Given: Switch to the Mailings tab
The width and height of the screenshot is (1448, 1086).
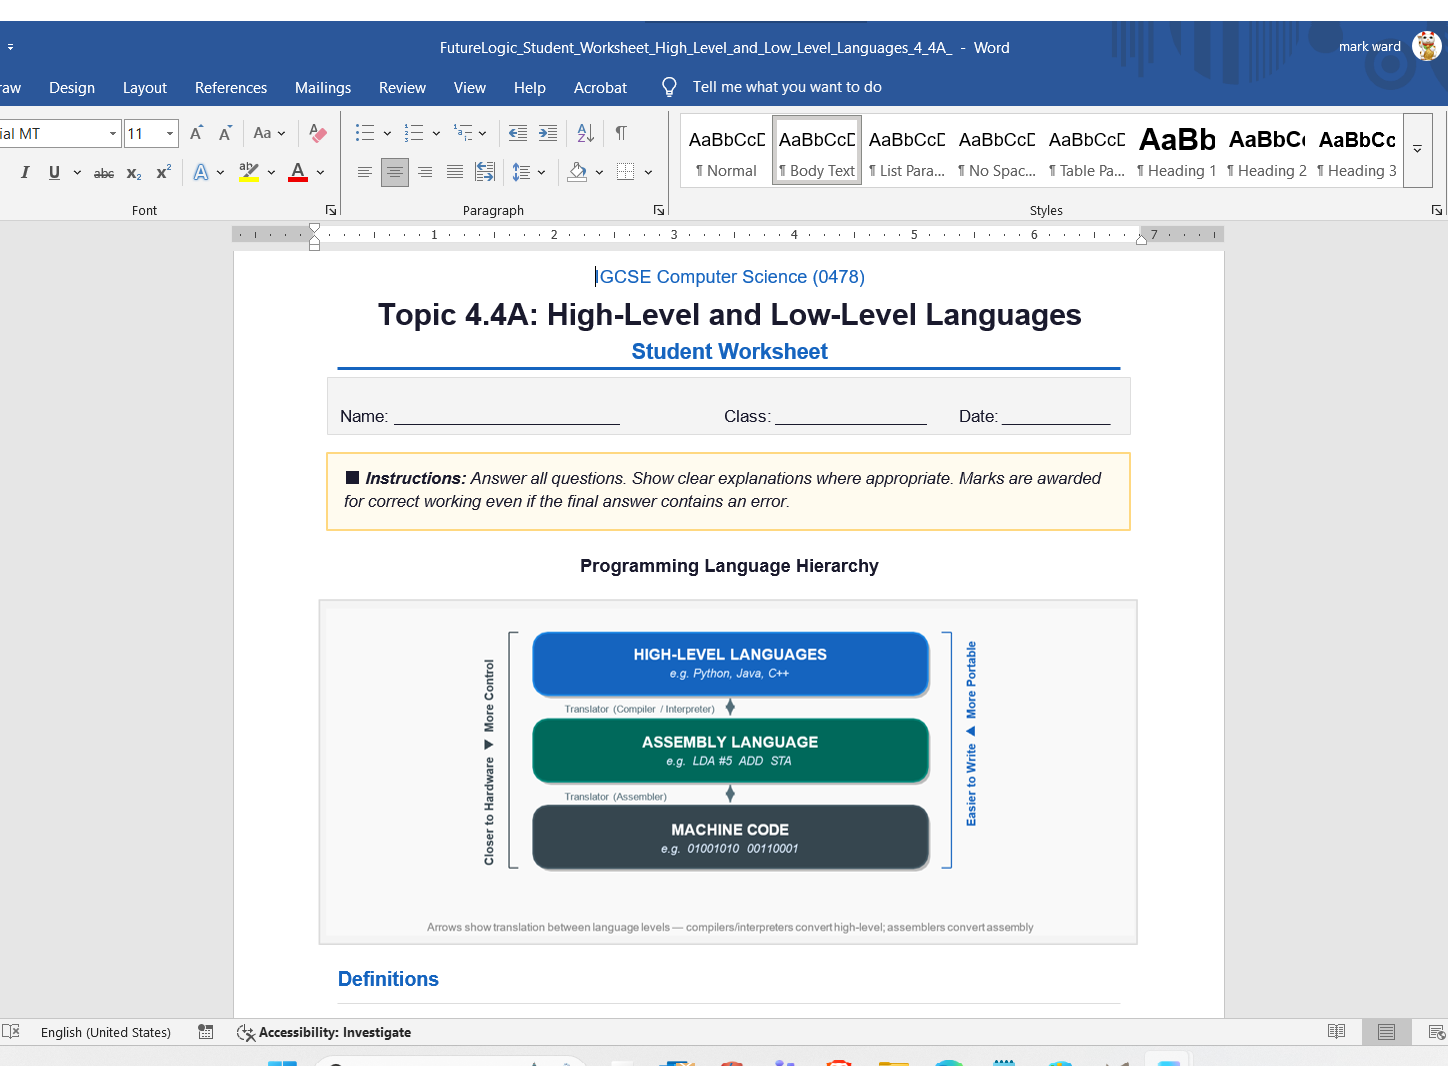Looking at the screenshot, I should pyautogui.click(x=323, y=88).
